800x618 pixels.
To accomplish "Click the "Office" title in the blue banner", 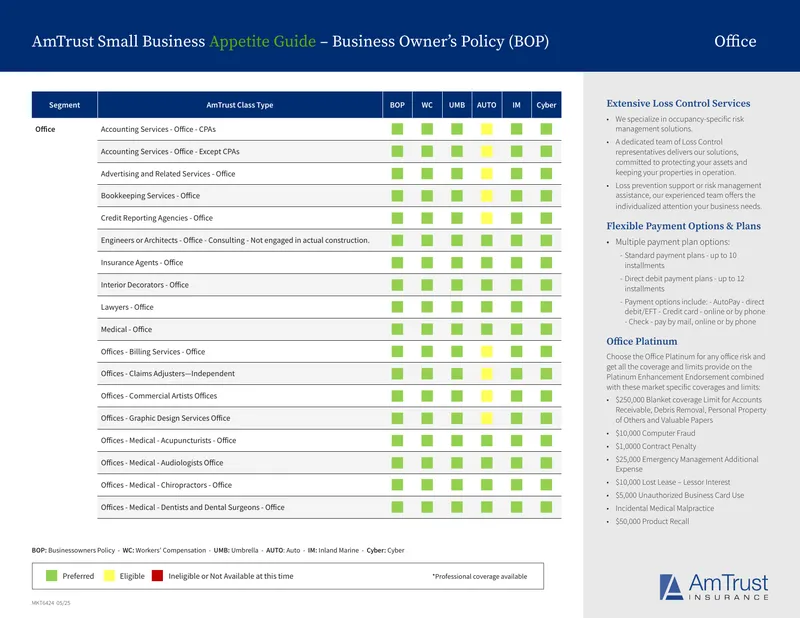I will [735, 41].
